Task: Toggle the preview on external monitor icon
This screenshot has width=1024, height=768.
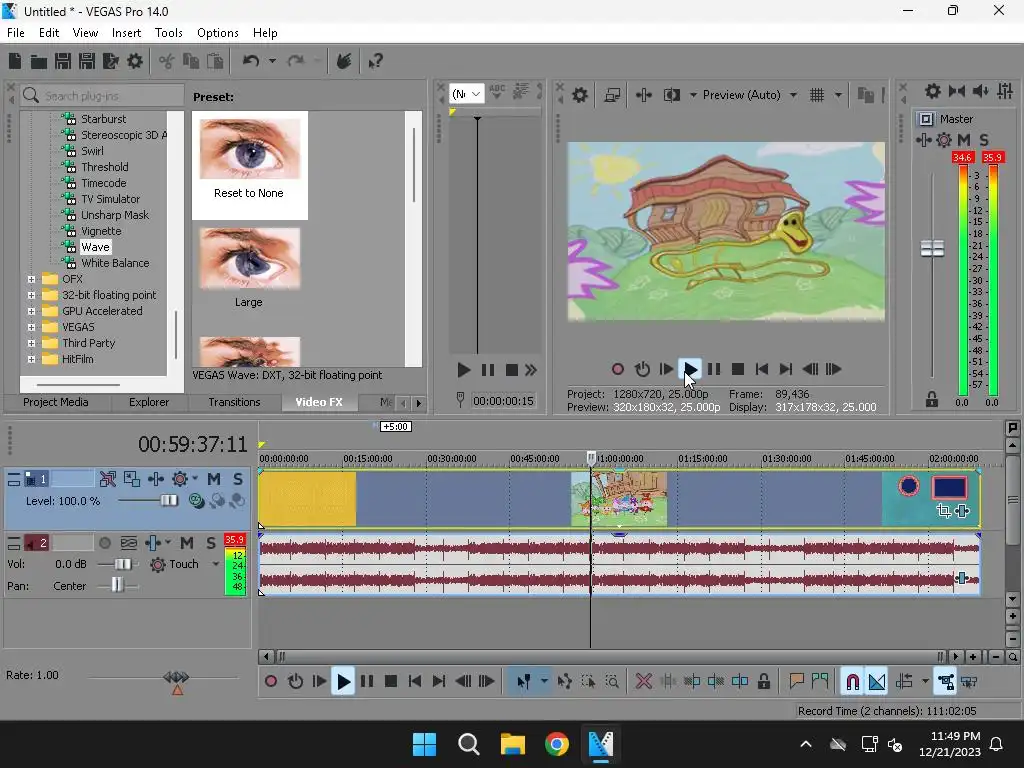Action: pyautogui.click(x=612, y=95)
